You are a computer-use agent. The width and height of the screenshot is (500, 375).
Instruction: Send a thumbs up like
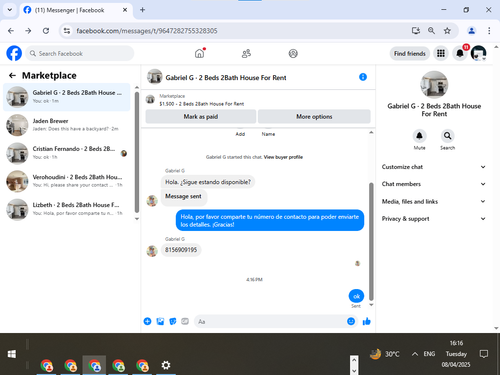coord(366,321)
